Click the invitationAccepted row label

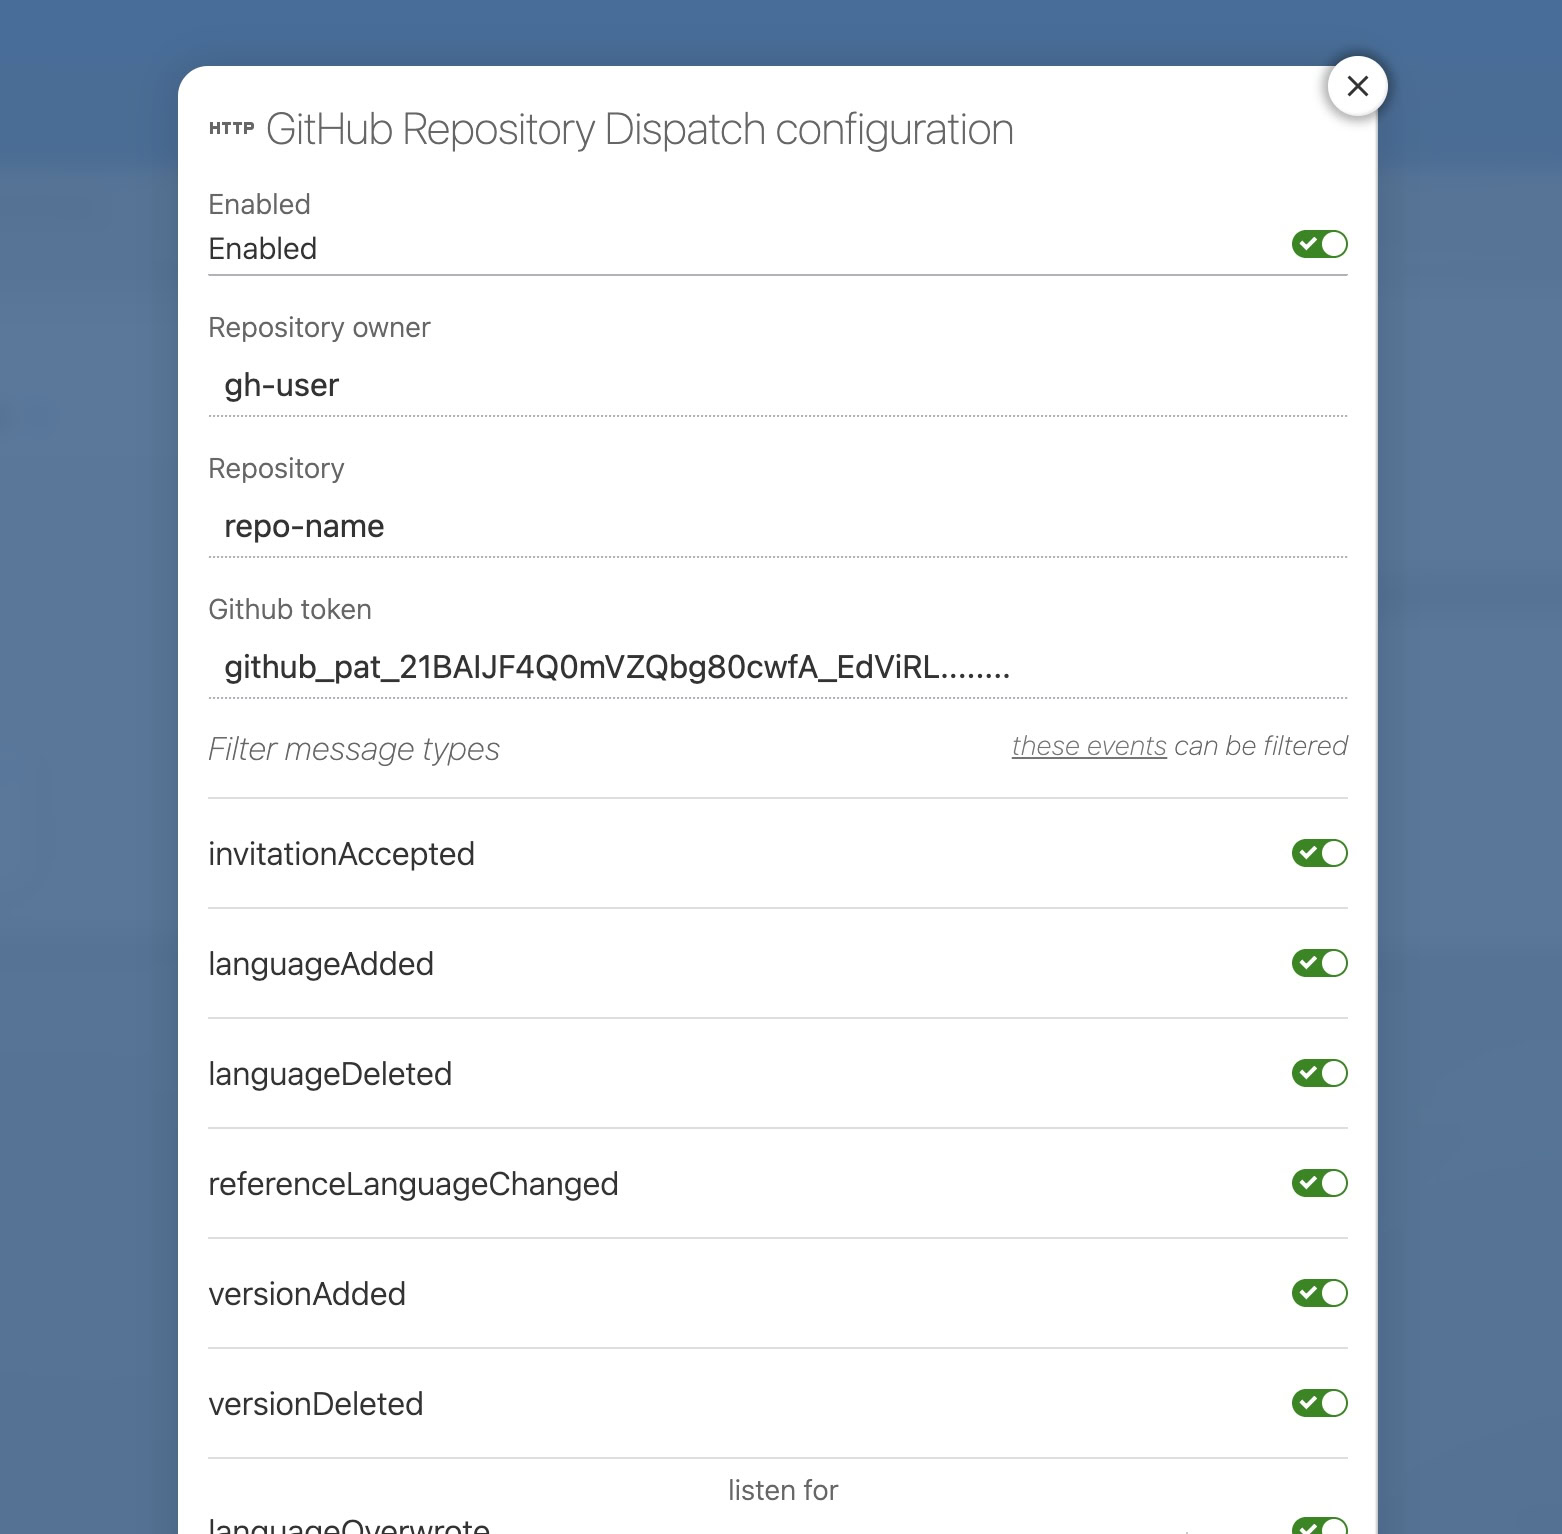[x=341, y=854]
